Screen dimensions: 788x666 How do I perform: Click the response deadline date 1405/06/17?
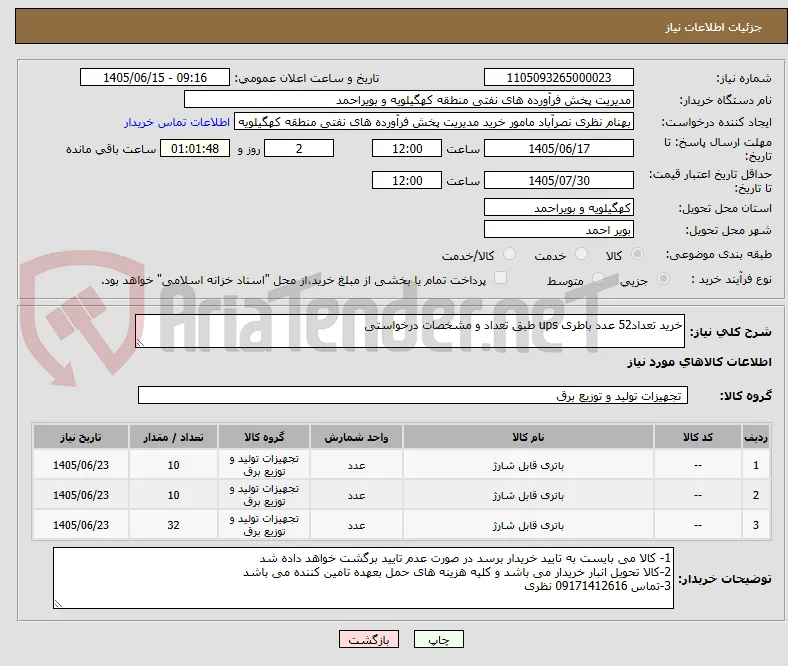[558, 148]
